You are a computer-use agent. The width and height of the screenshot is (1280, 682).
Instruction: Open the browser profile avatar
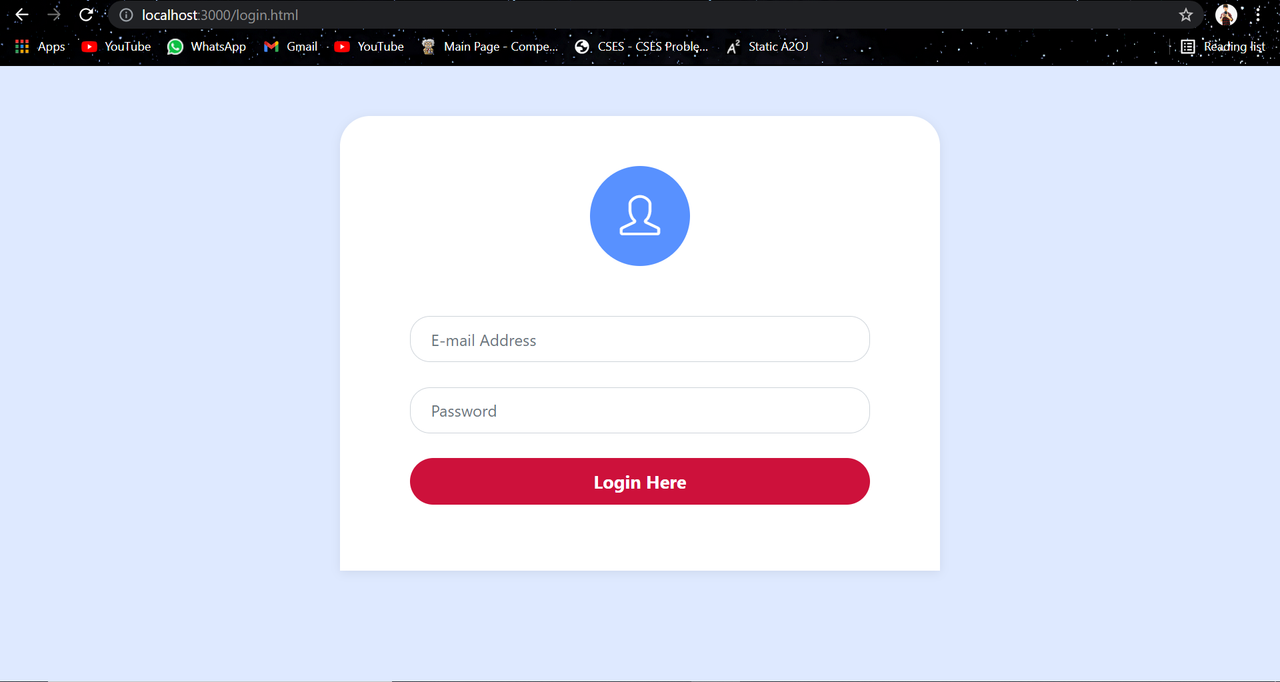[1226, 15]
